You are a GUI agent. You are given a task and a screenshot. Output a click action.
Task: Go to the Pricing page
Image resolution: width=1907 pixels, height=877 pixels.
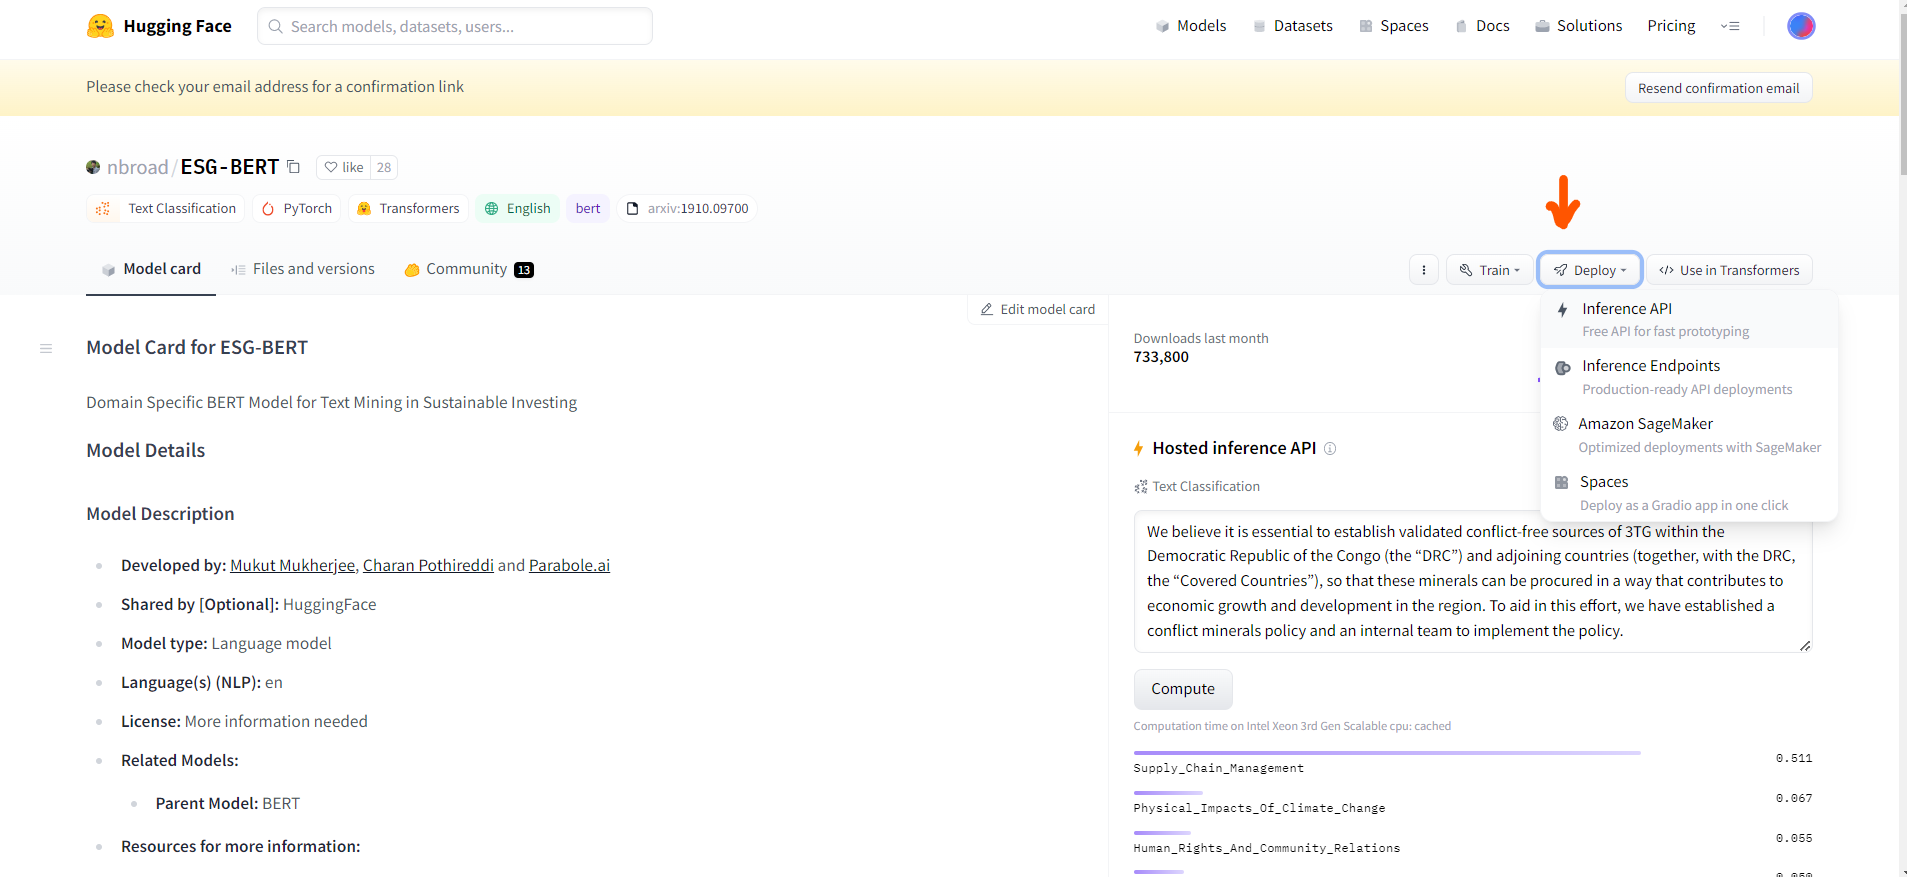point(1671,26)
